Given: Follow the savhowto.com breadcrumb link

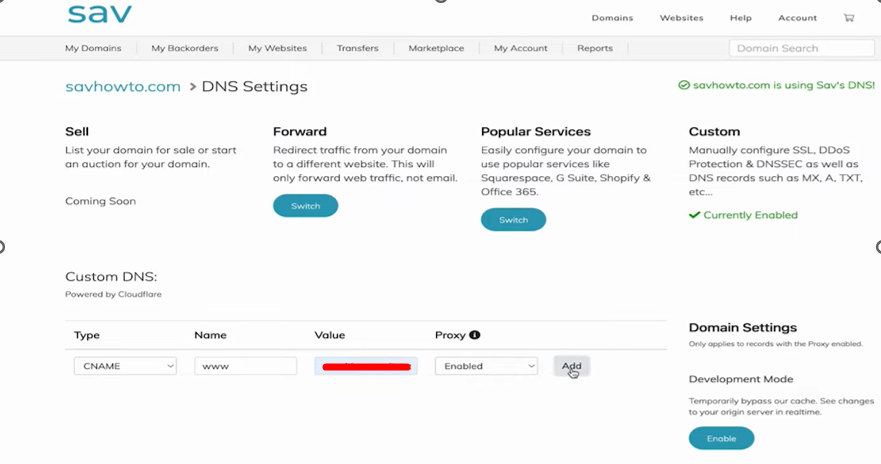Looking at the screenshot, I should [x=122, y=87].
